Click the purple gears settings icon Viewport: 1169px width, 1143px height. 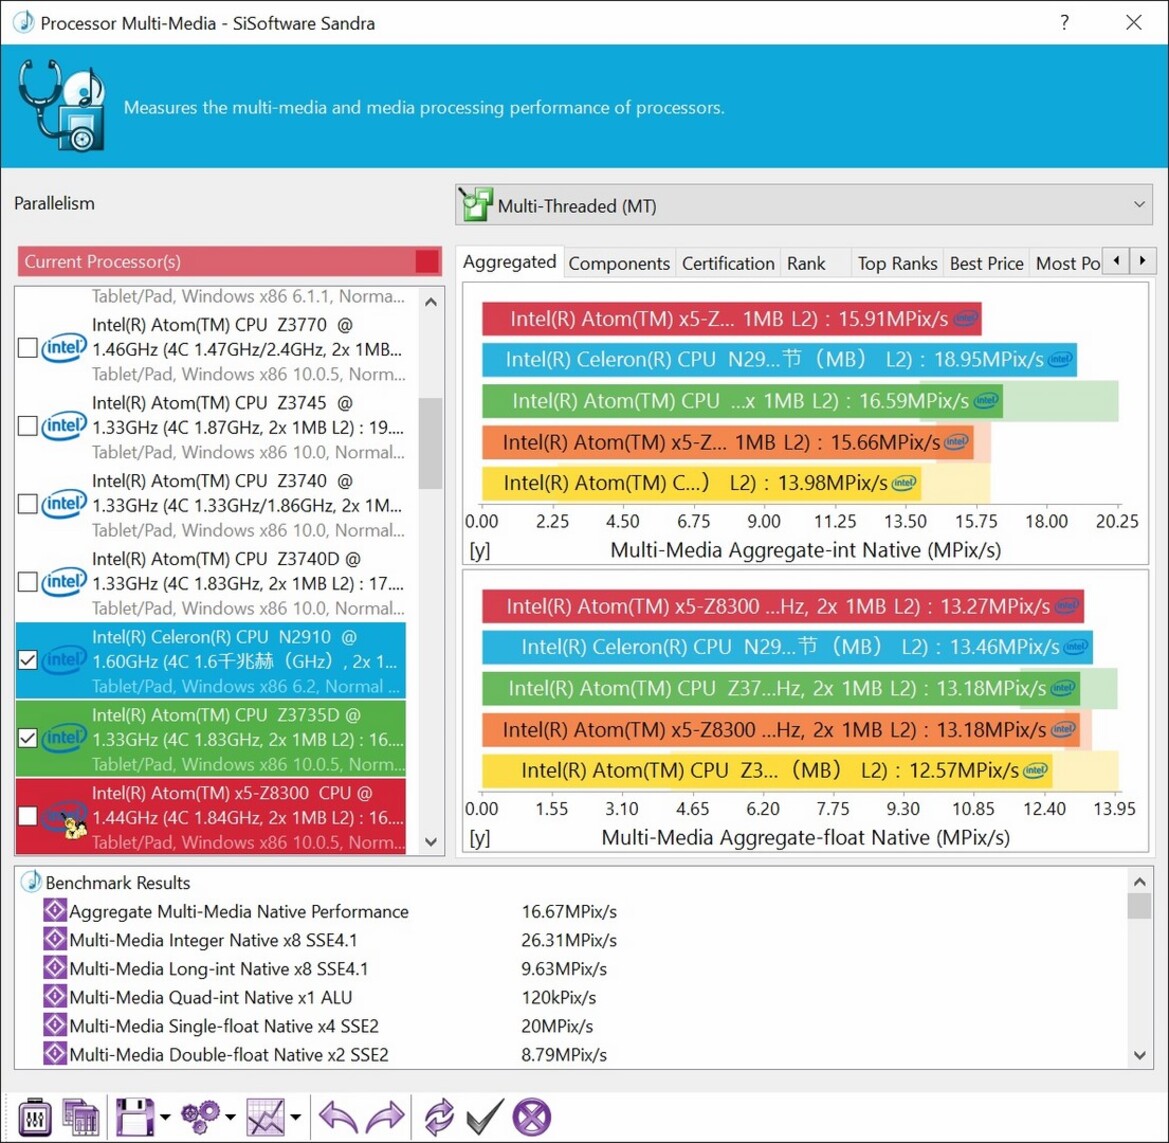coord(200,1116)
